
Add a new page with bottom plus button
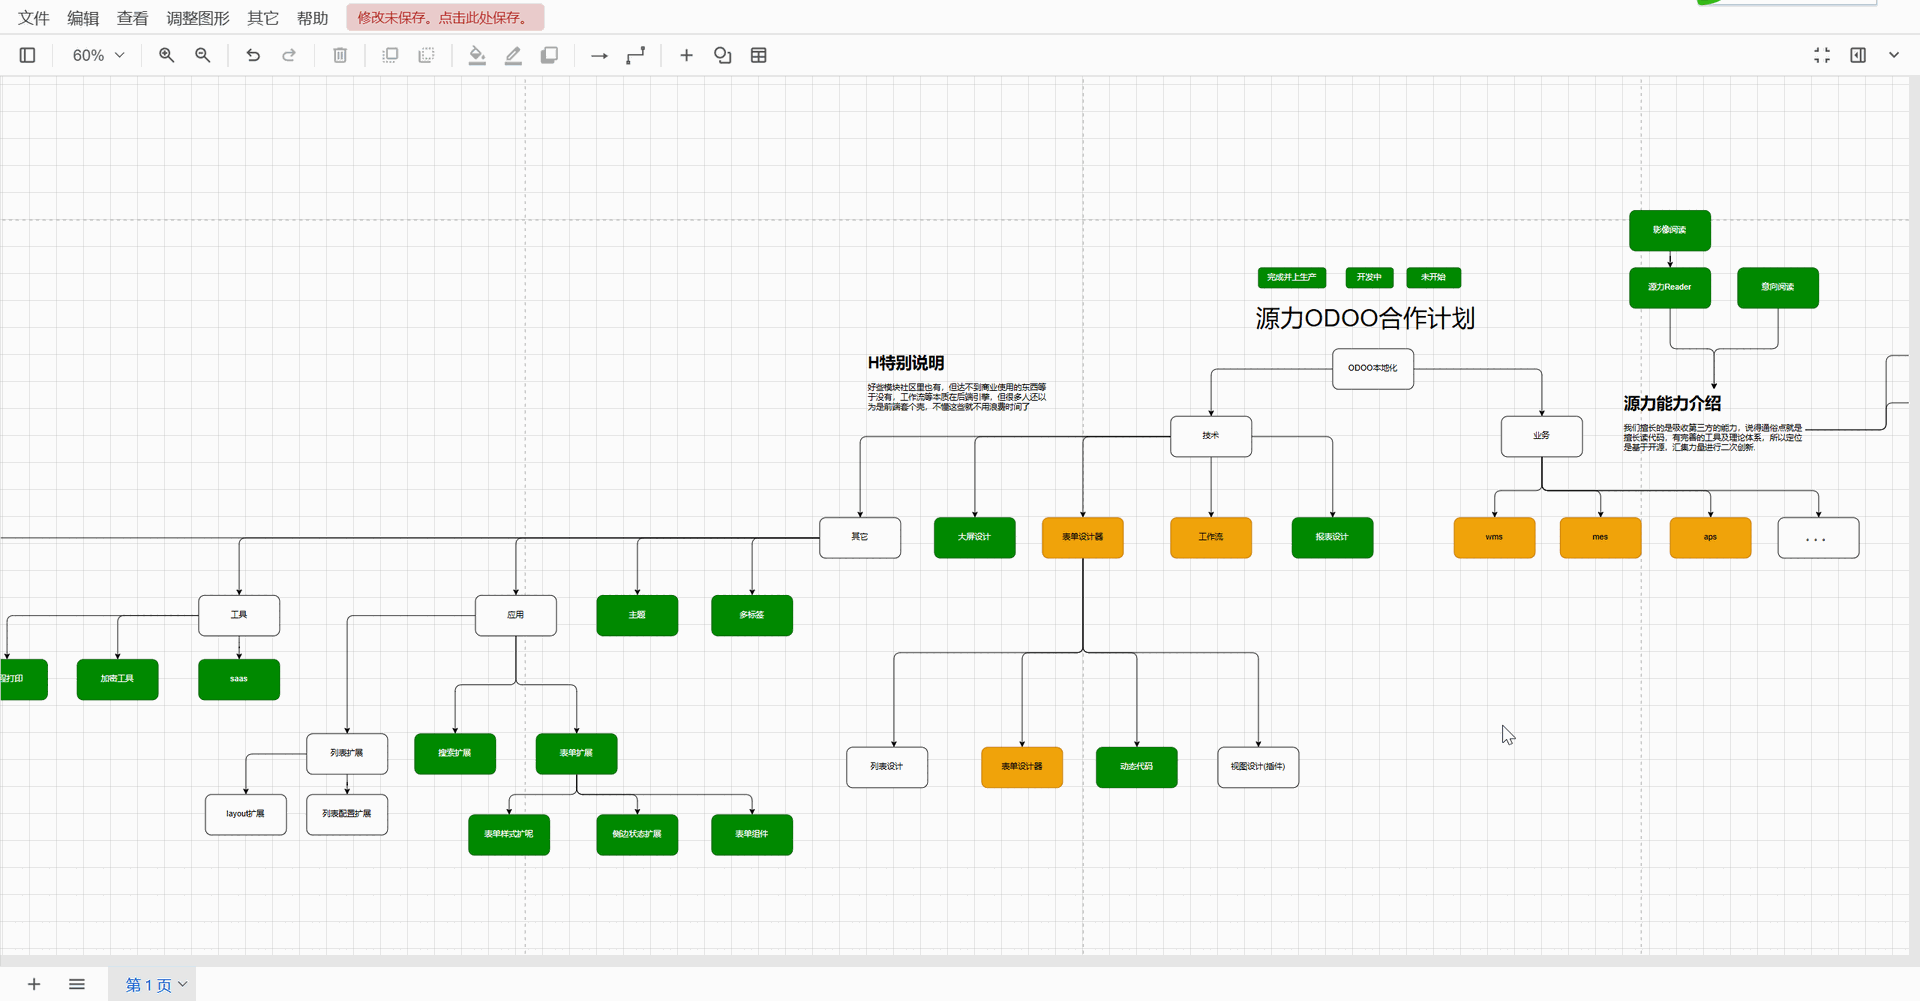coord(34,985)
